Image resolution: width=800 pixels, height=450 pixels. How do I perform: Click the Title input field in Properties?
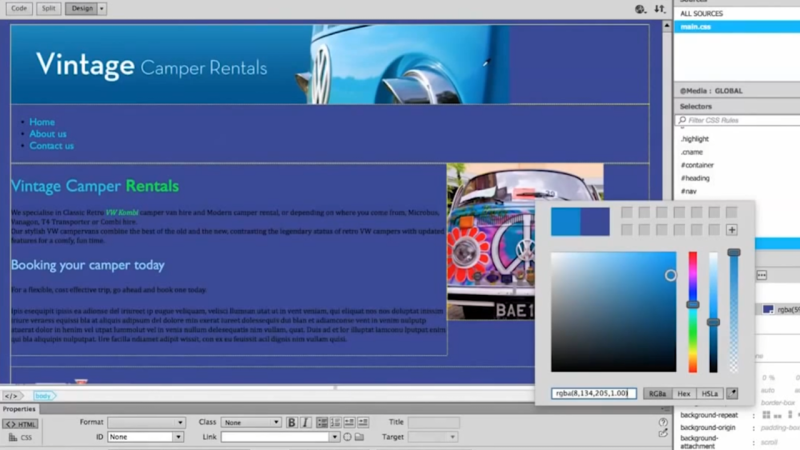[434, 422]
